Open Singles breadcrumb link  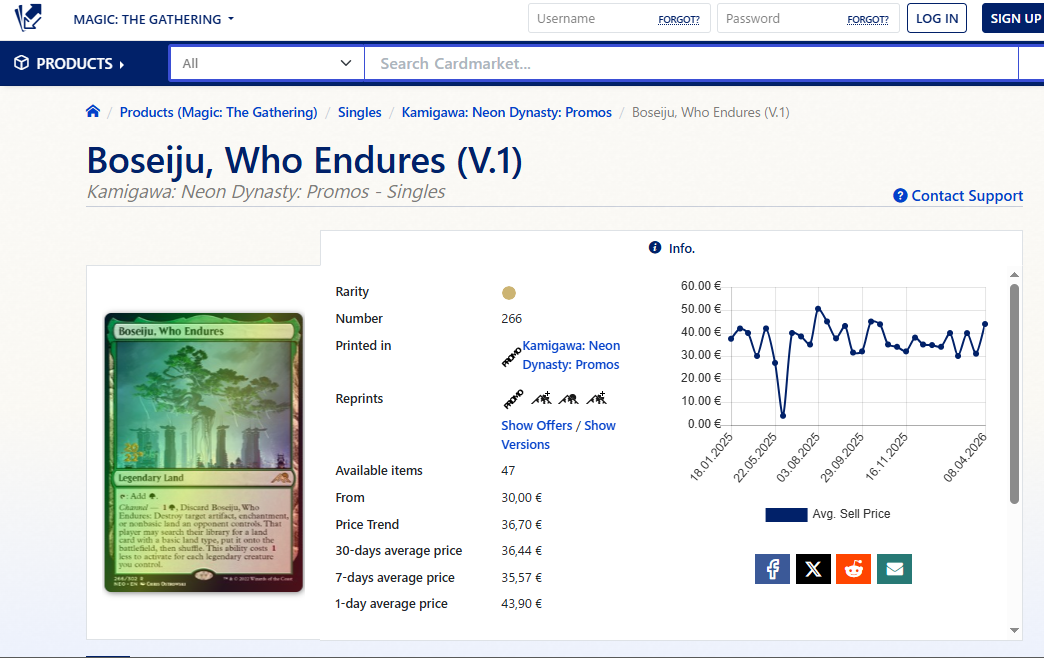[360, 112]
